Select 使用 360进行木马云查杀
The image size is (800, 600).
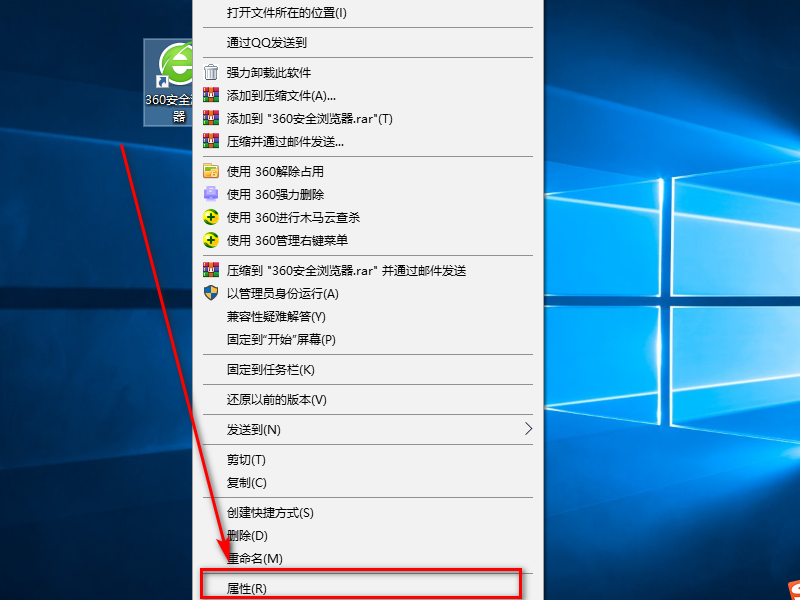[x=368, y=217]
